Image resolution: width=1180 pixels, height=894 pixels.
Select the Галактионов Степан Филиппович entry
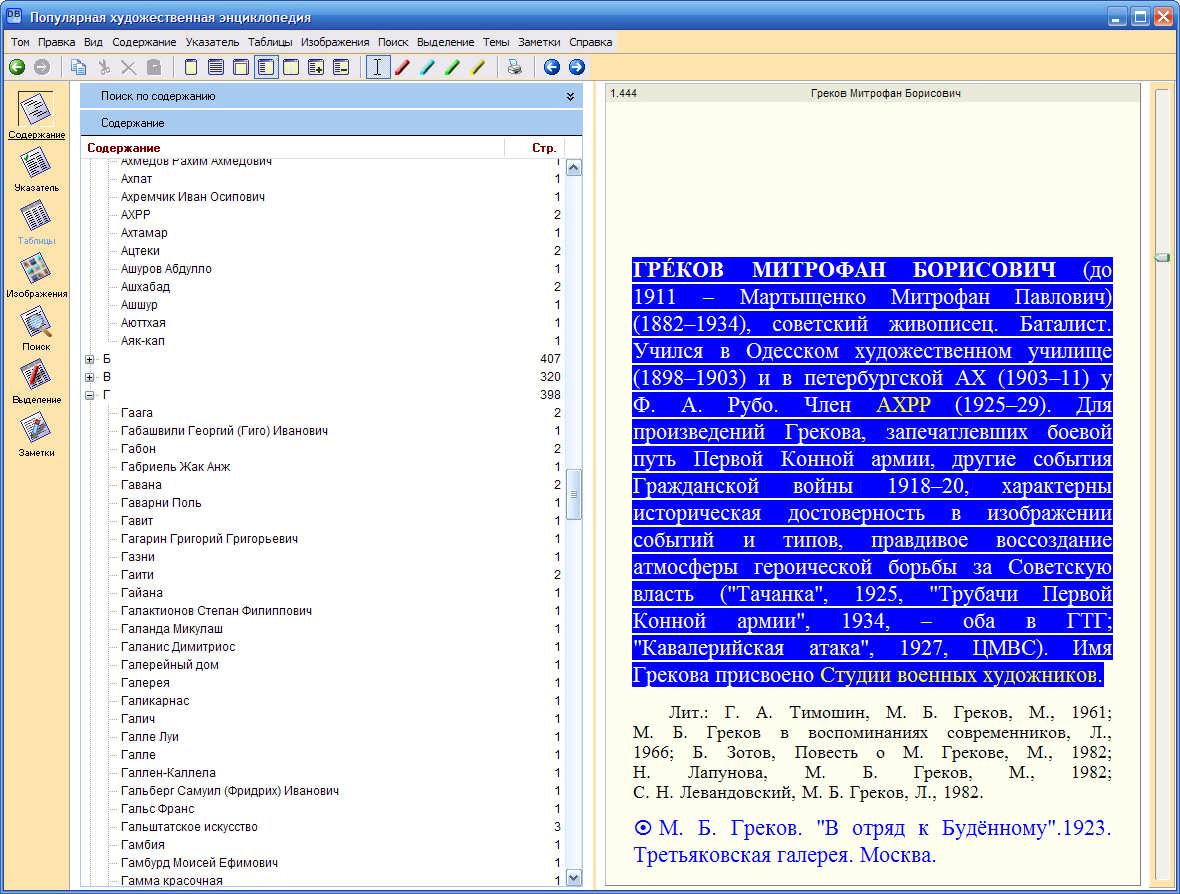tap(216, 611)
